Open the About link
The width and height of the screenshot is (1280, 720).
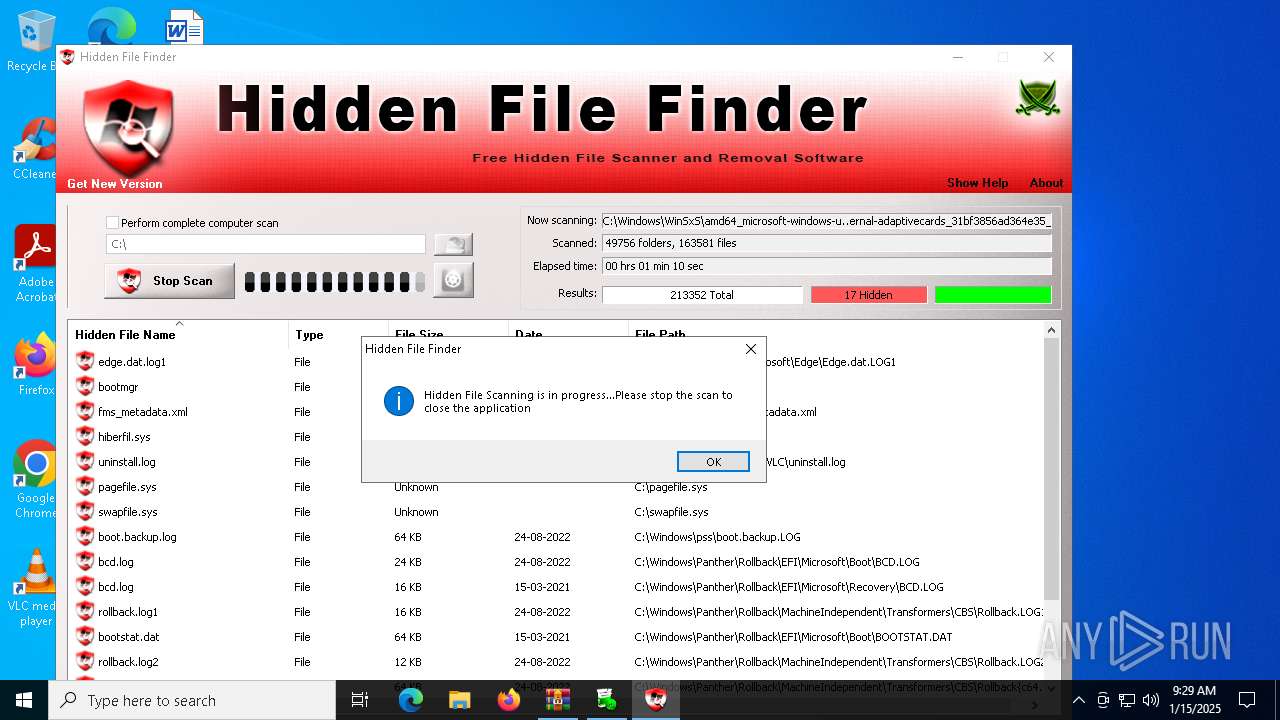tap(1046, 183)
